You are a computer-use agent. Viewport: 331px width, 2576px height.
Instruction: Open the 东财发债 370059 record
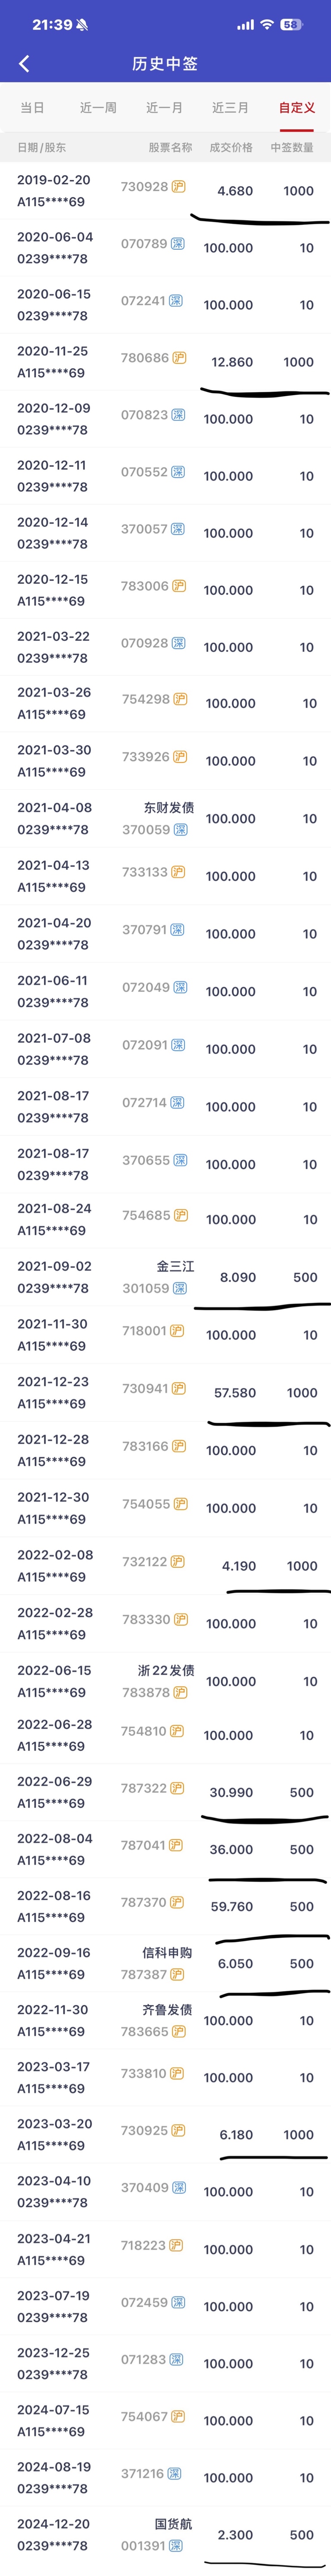point(166,818)
